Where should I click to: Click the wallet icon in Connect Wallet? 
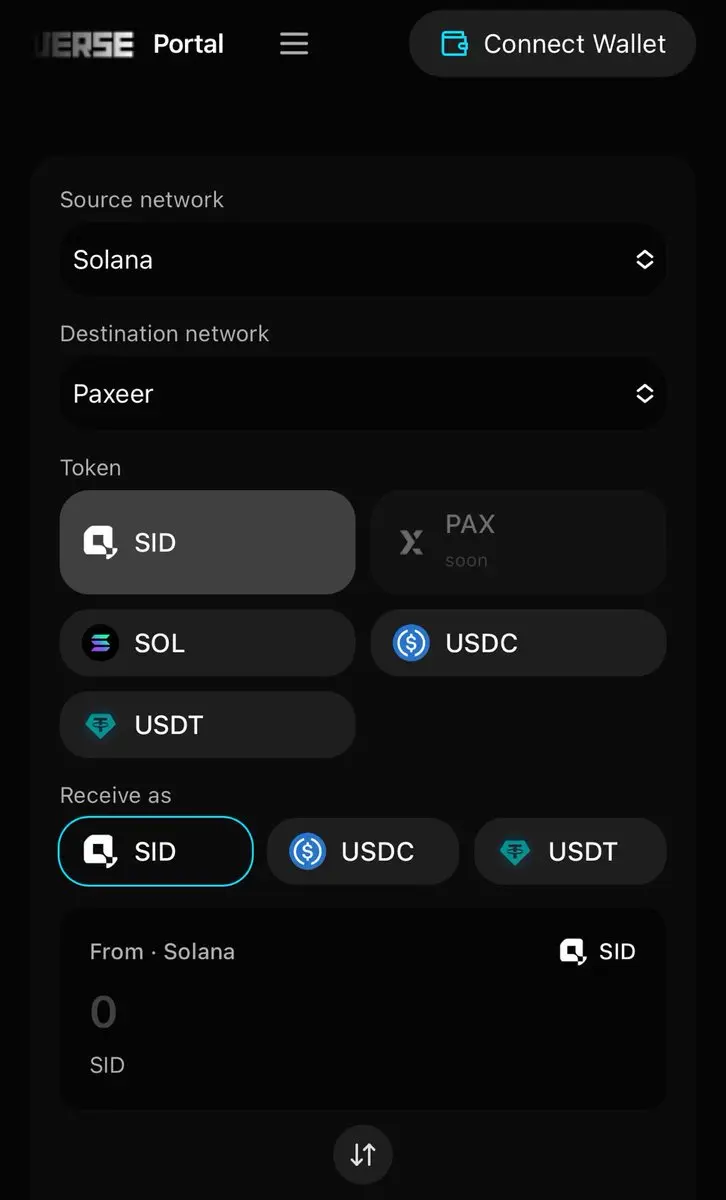tap(455, 44)
